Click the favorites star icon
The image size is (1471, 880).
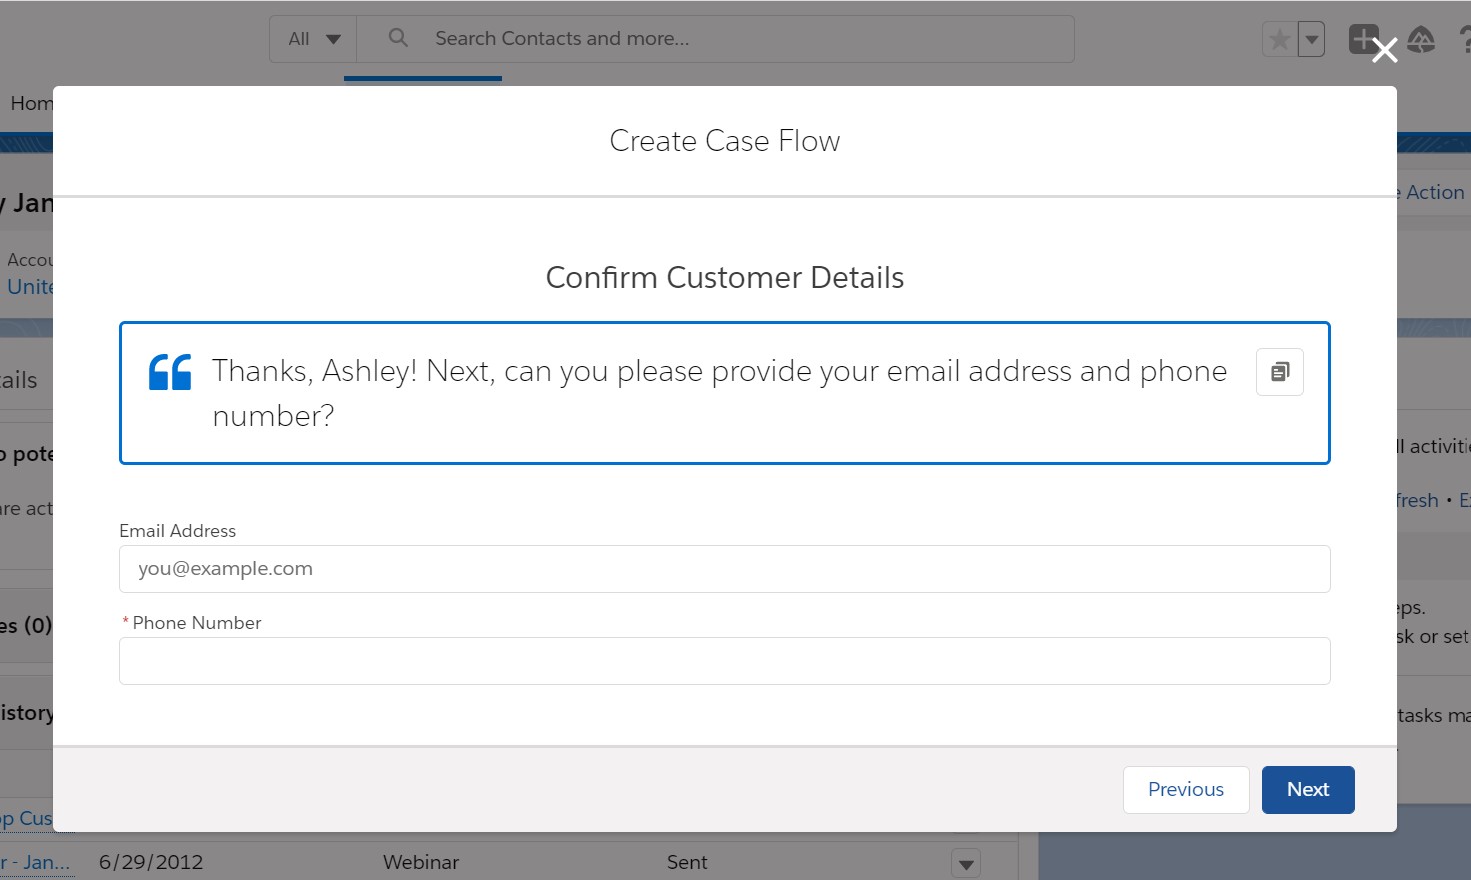[1279, 40]
